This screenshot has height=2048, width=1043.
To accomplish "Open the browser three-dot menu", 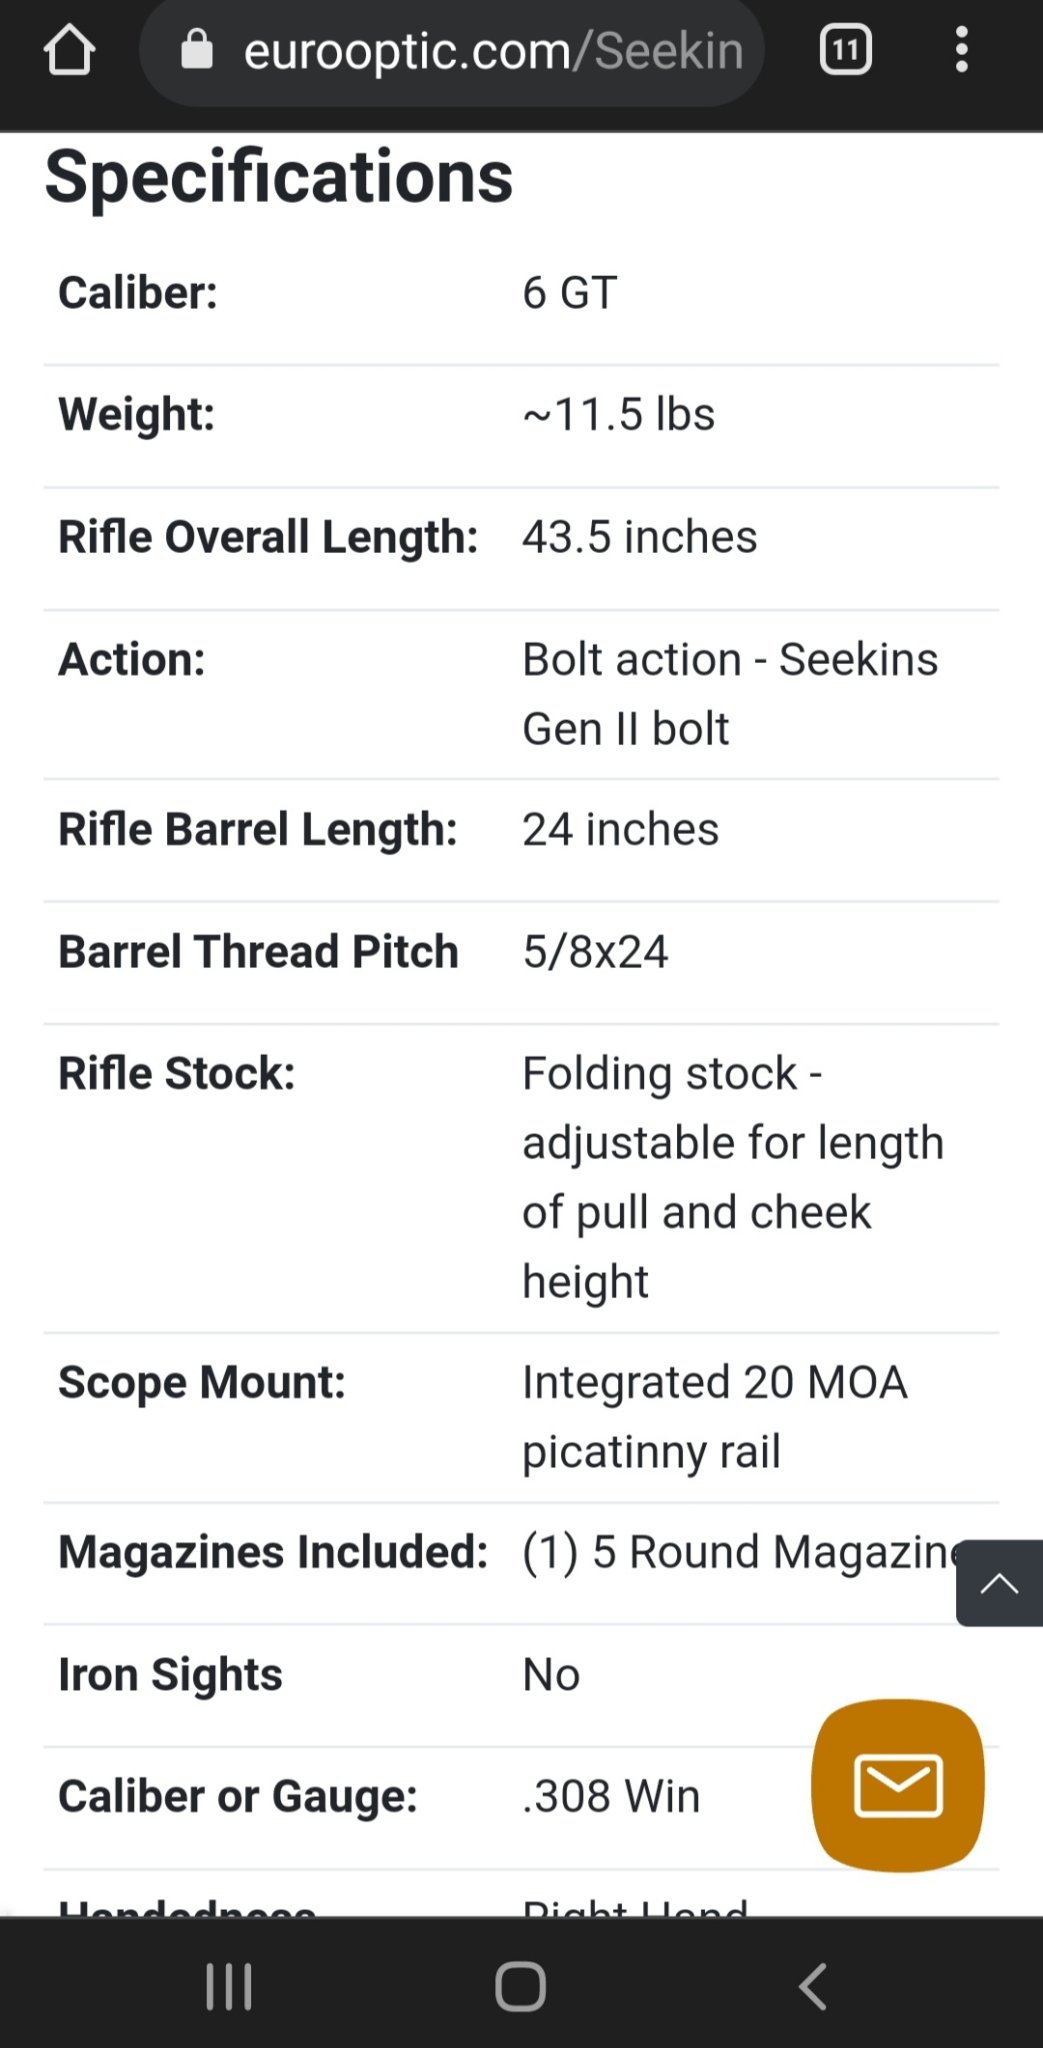I will tap(961, 50).
